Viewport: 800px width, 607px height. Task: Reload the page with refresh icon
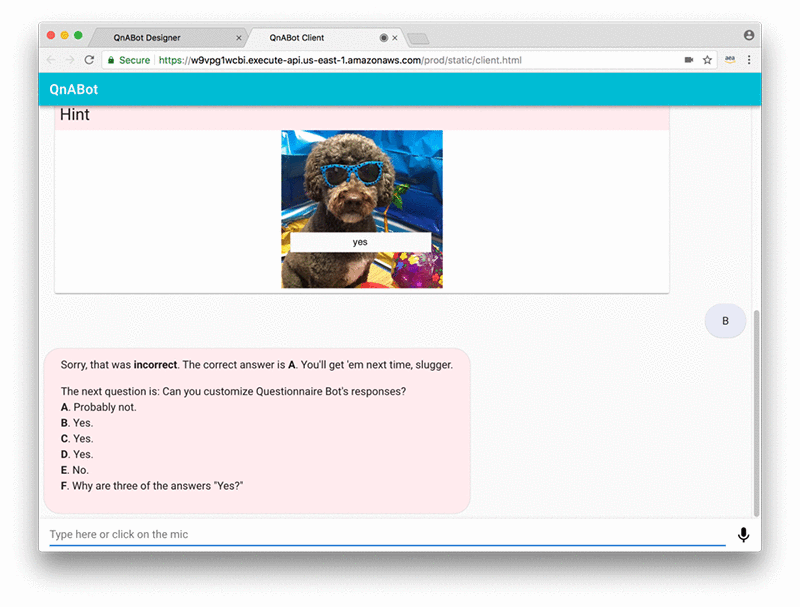pos(89,60)
